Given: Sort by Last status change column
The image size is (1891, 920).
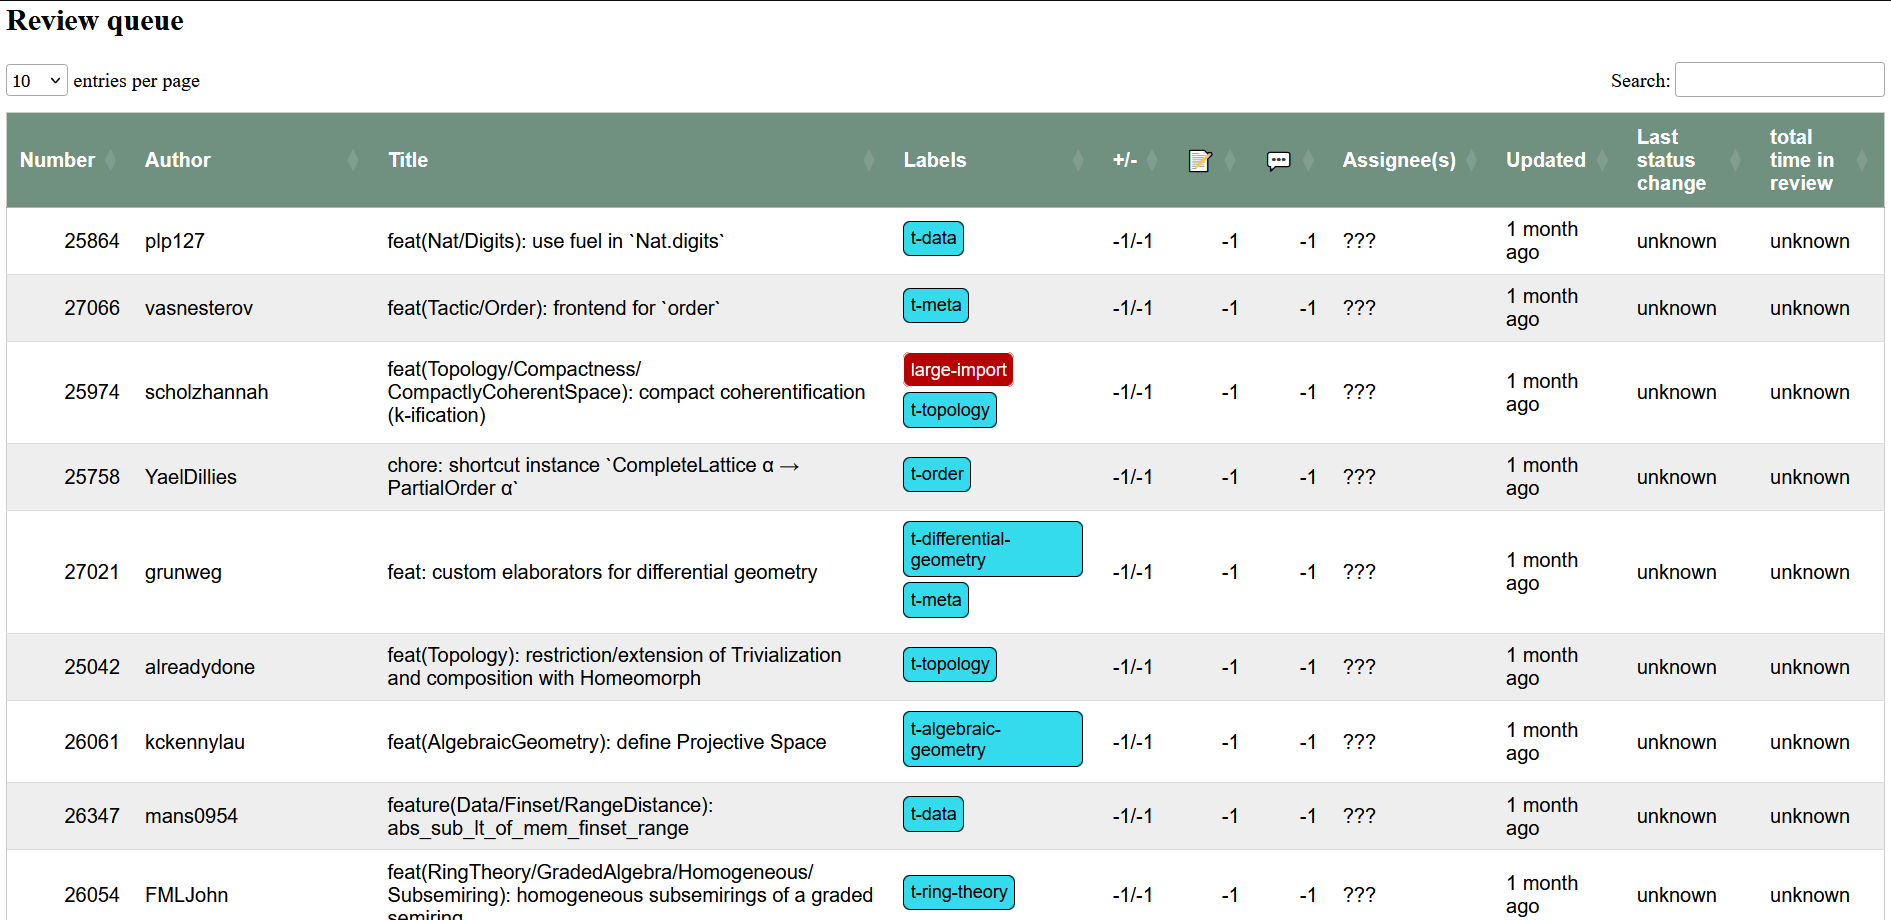Looking at the screenshot, I should pos(1671,160).
